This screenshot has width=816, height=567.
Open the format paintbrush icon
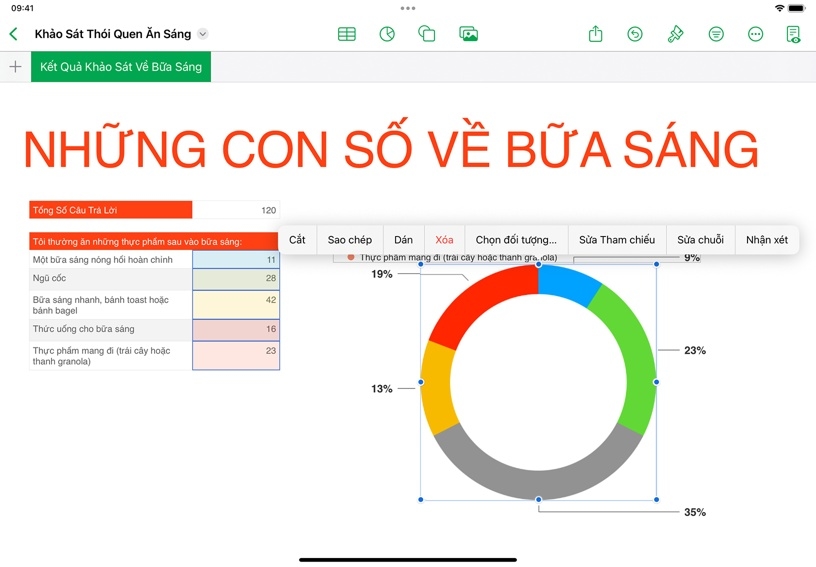tap(676, 34)
